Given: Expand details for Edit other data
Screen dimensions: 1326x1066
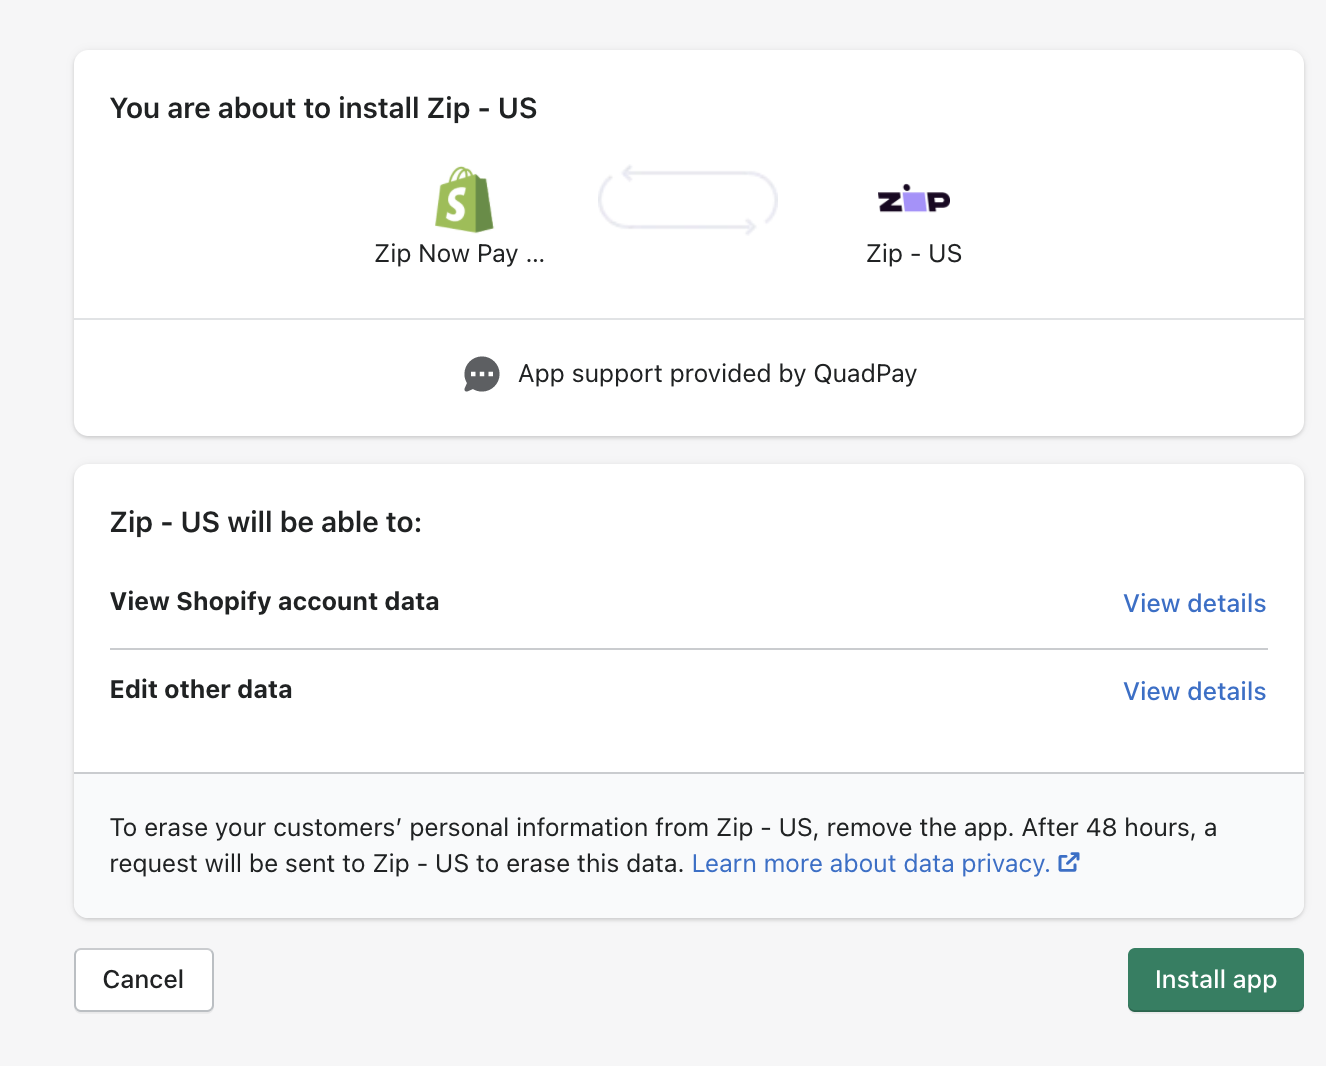Looking at the screenshot, I should coord(1194,691).
